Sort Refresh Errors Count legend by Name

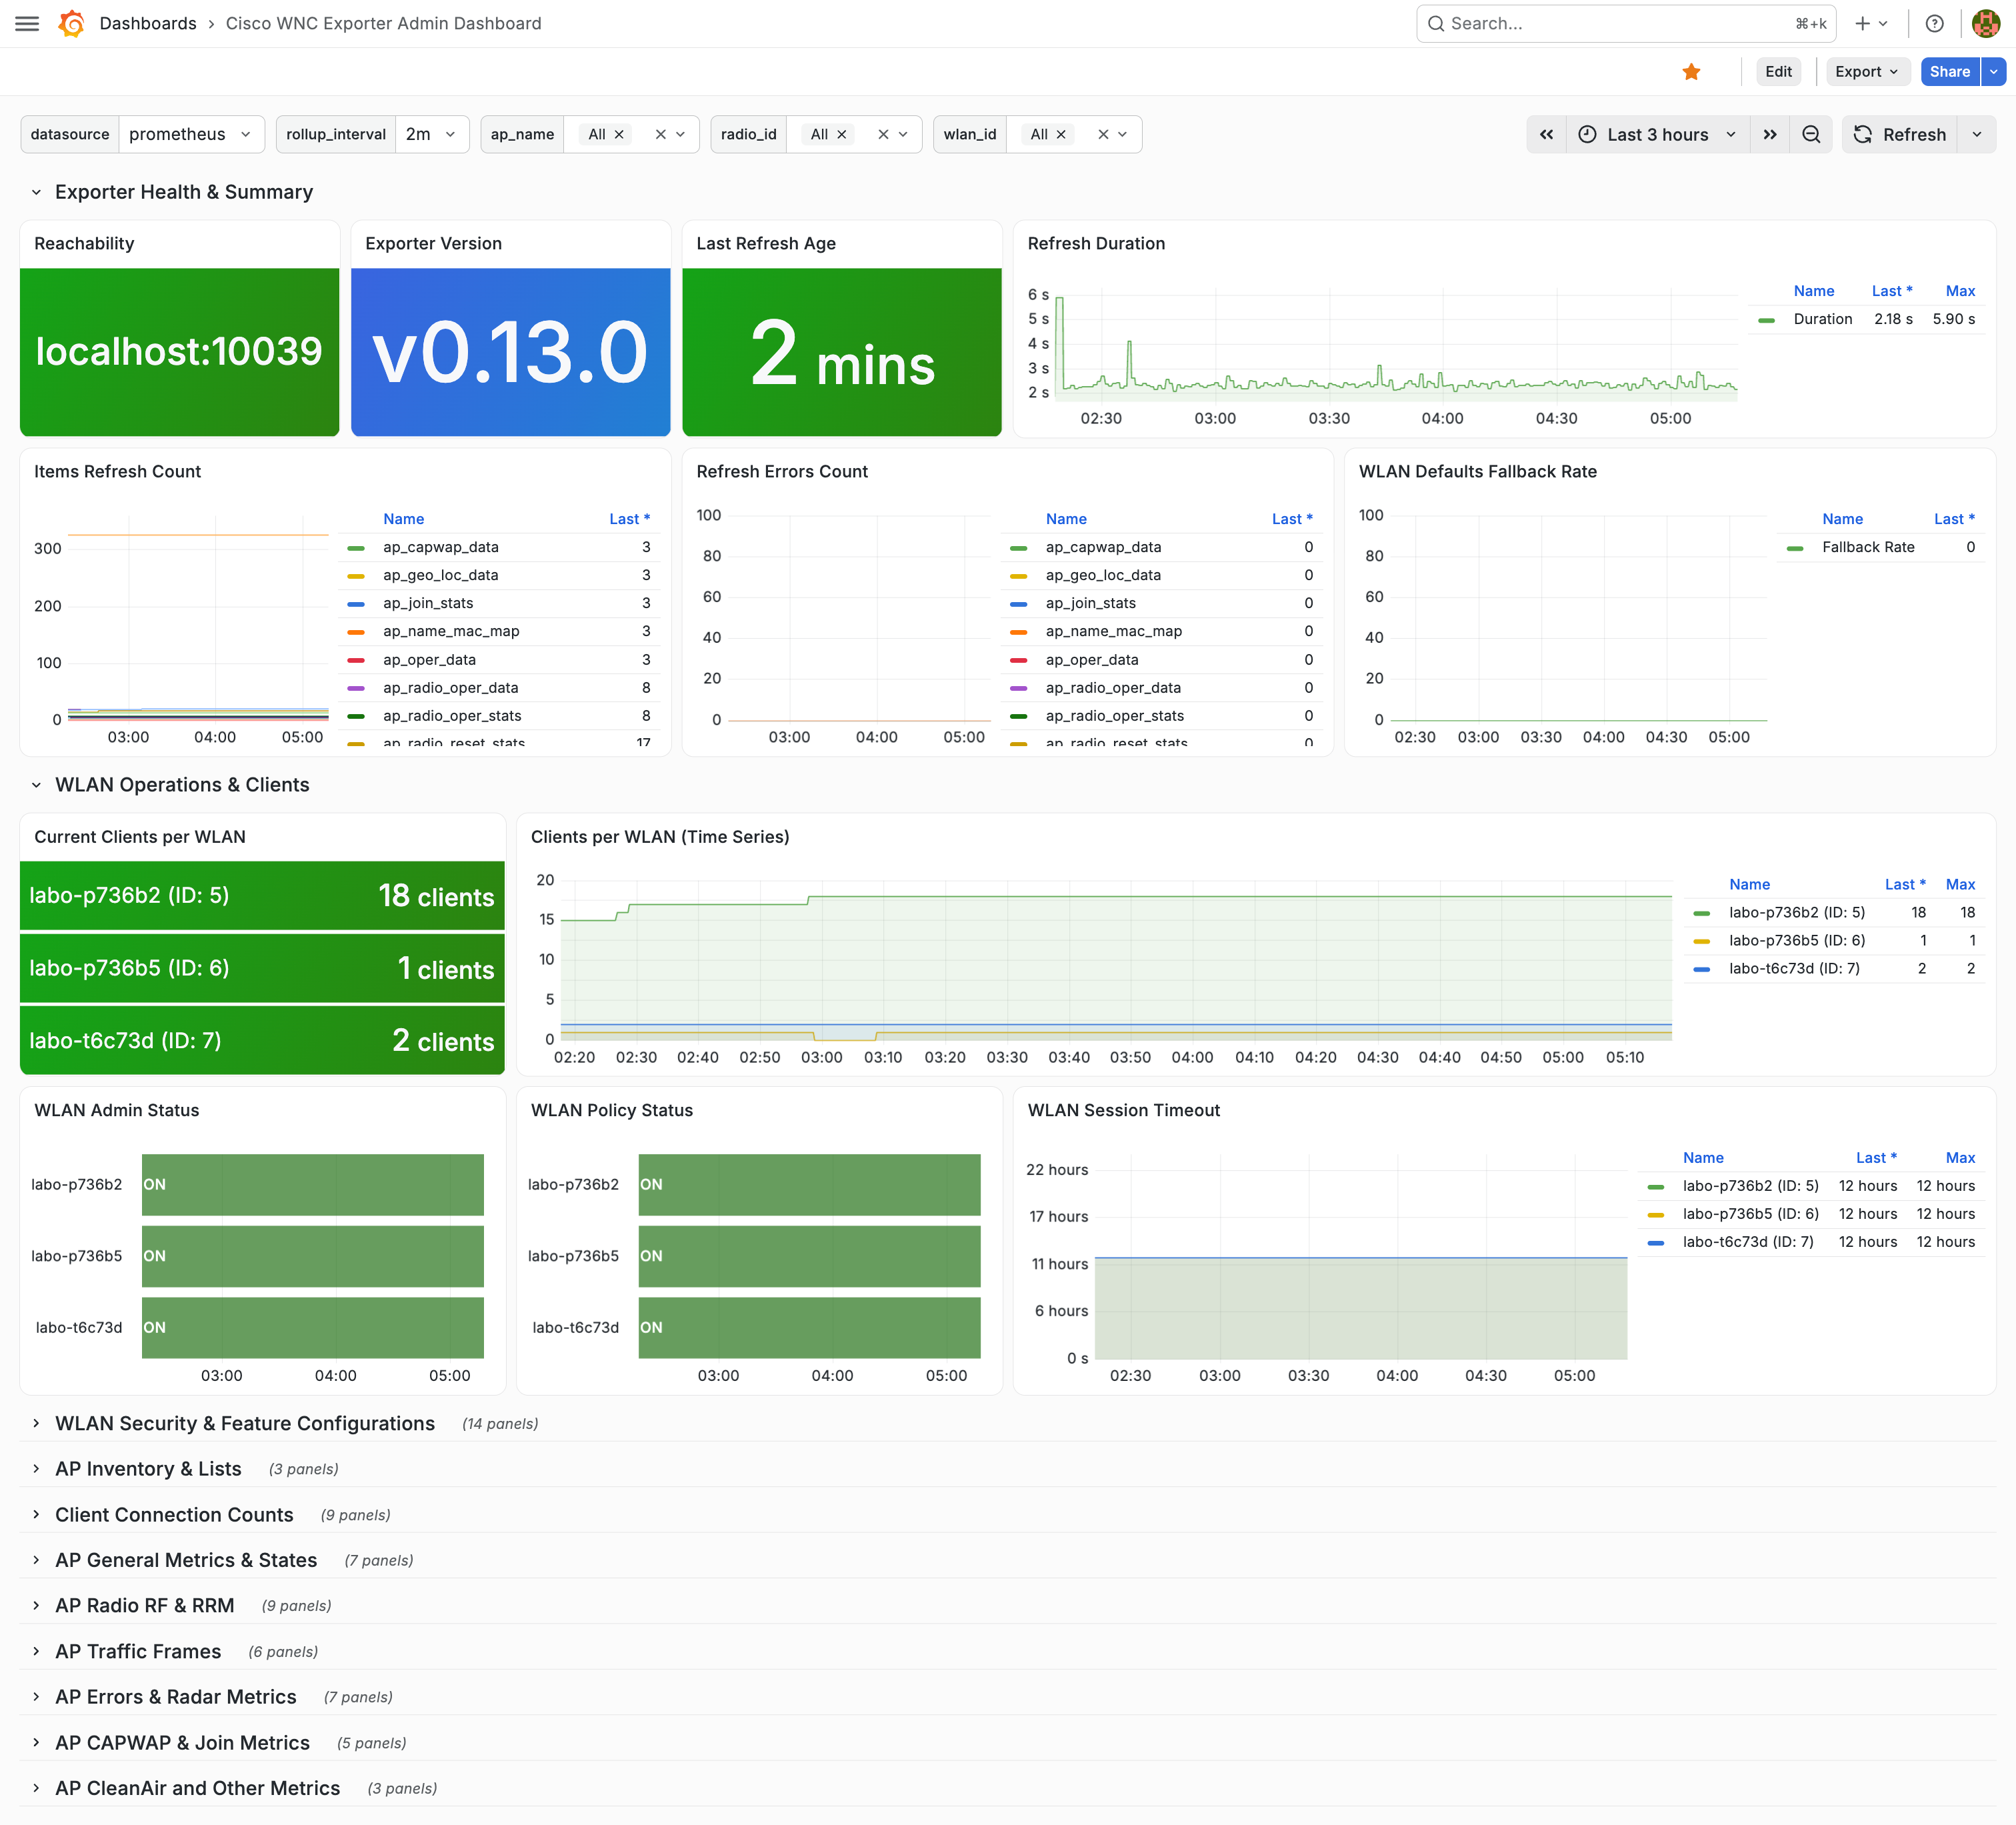(1066, 519)
